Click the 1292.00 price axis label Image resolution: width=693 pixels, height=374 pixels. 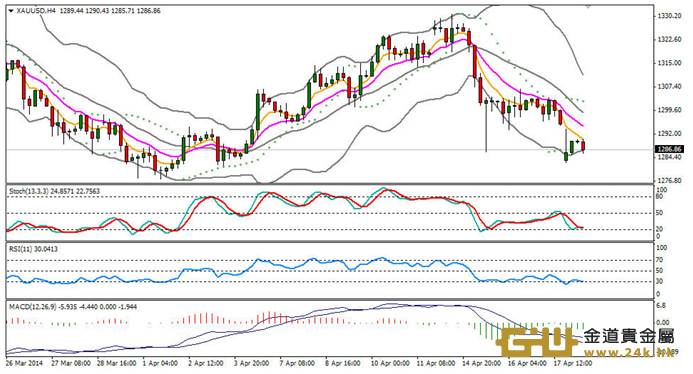point(669,133)
